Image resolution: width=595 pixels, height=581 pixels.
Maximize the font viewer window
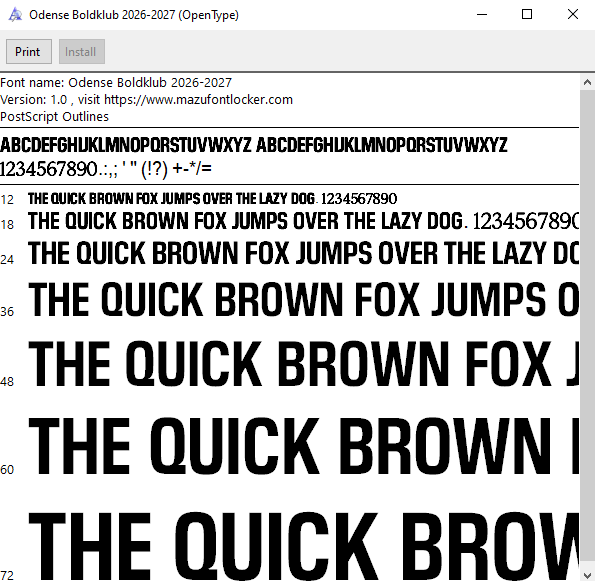pos(527,15)
